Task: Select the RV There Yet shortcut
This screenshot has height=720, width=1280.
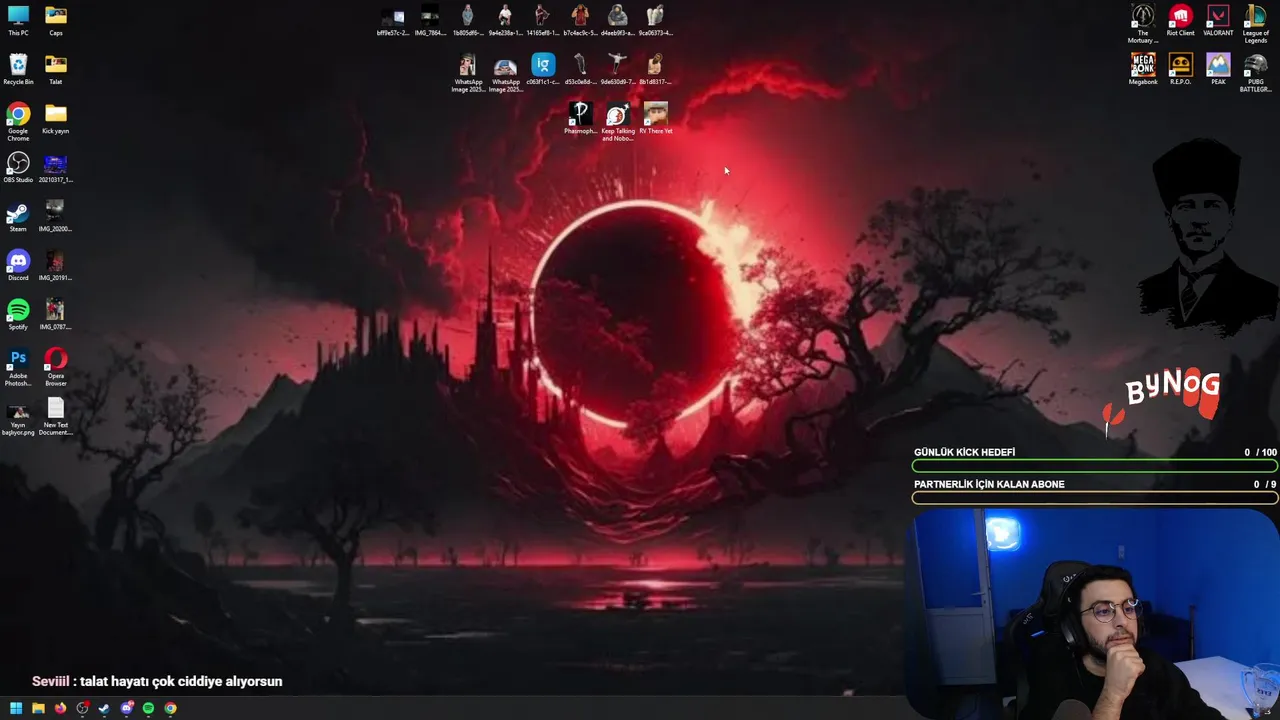Action: pyautogui.click(x=656, y=119)
